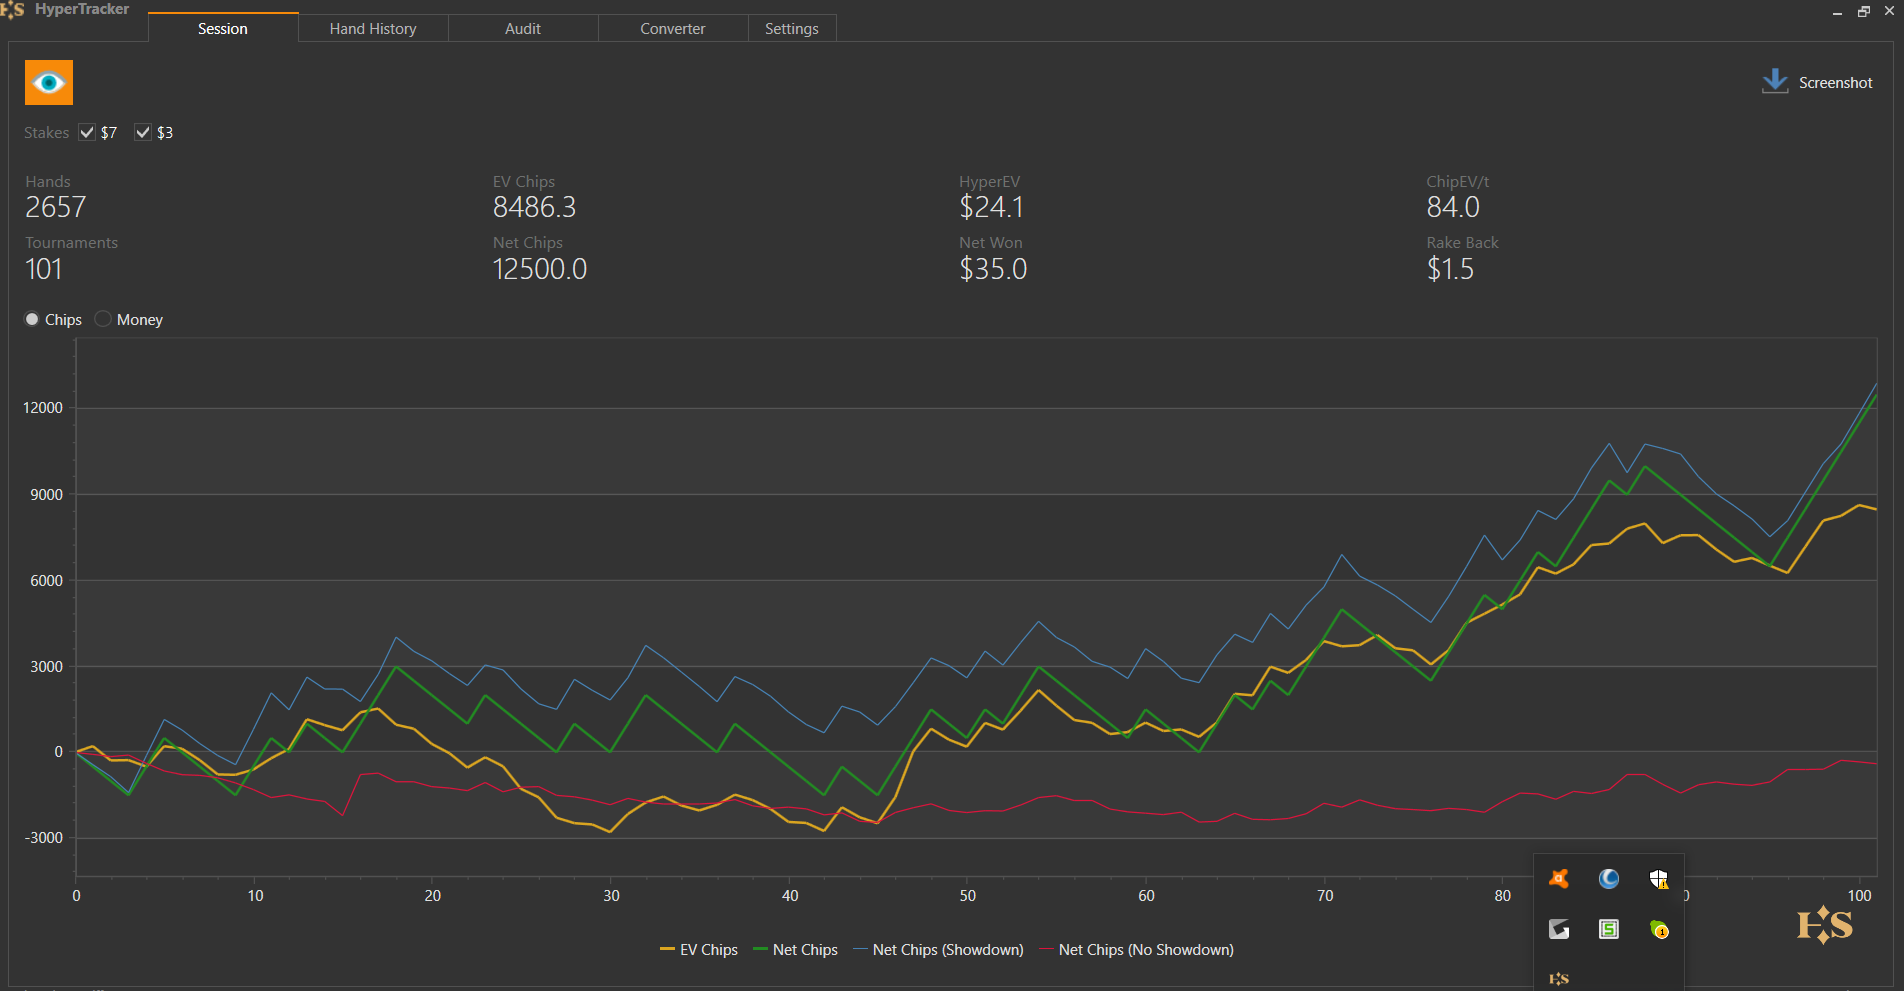Uncheck the $7 stakes checkbox
The height and width of the screenshot is (991, 1904).
click(x=87, y=132)
